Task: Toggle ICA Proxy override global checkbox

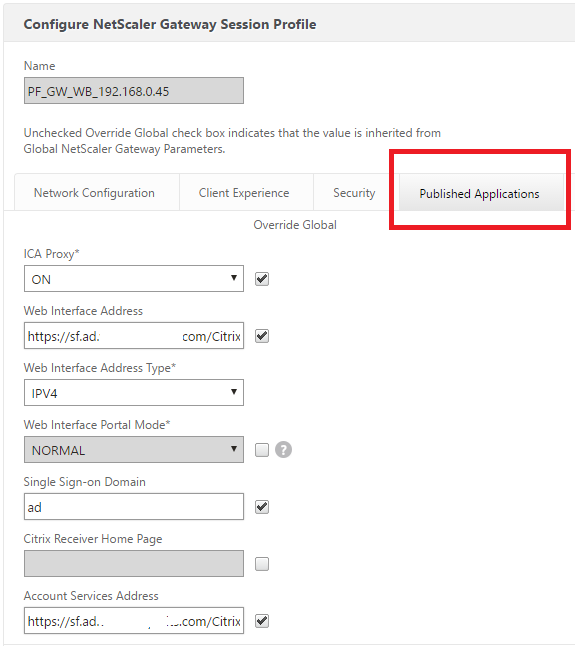Action: (262, 279)
